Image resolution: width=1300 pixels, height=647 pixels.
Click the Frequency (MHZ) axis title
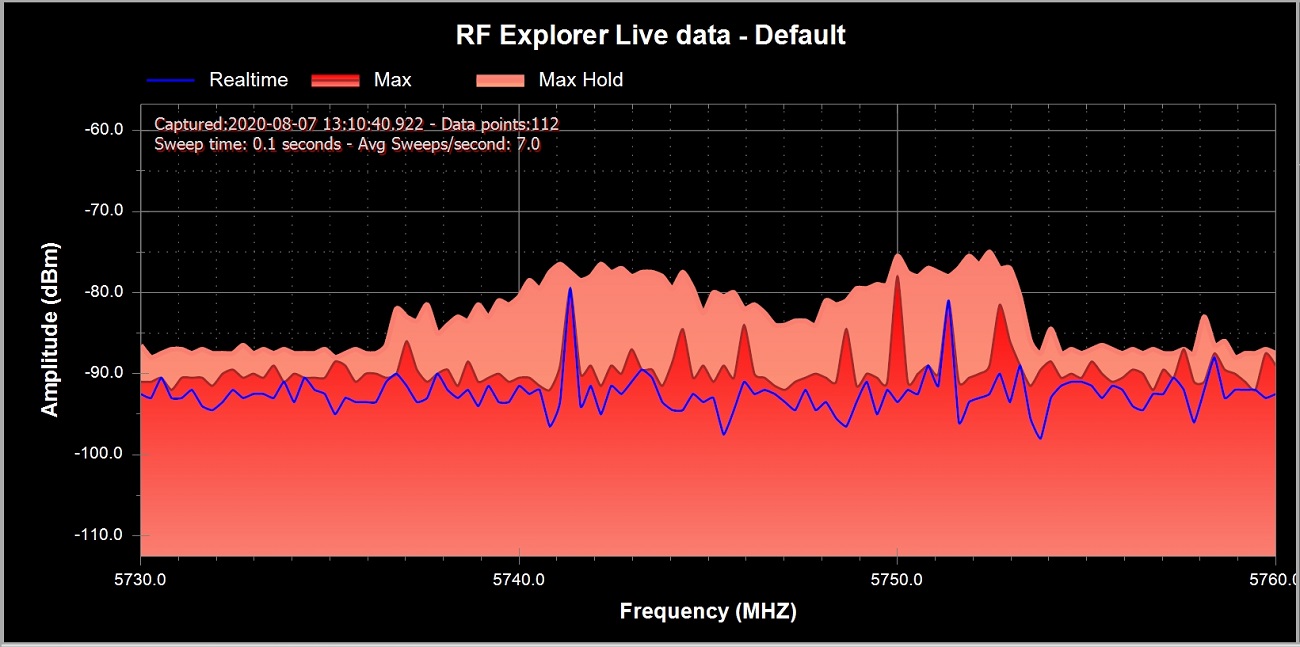coord(708,611)
